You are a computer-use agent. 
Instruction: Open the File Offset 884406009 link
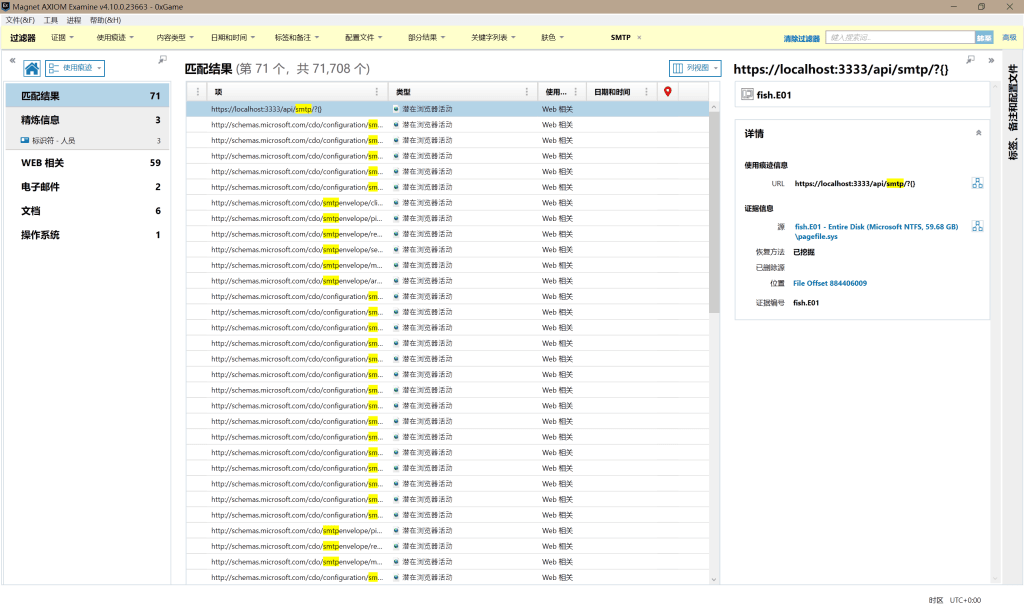(x=829, y=283)
